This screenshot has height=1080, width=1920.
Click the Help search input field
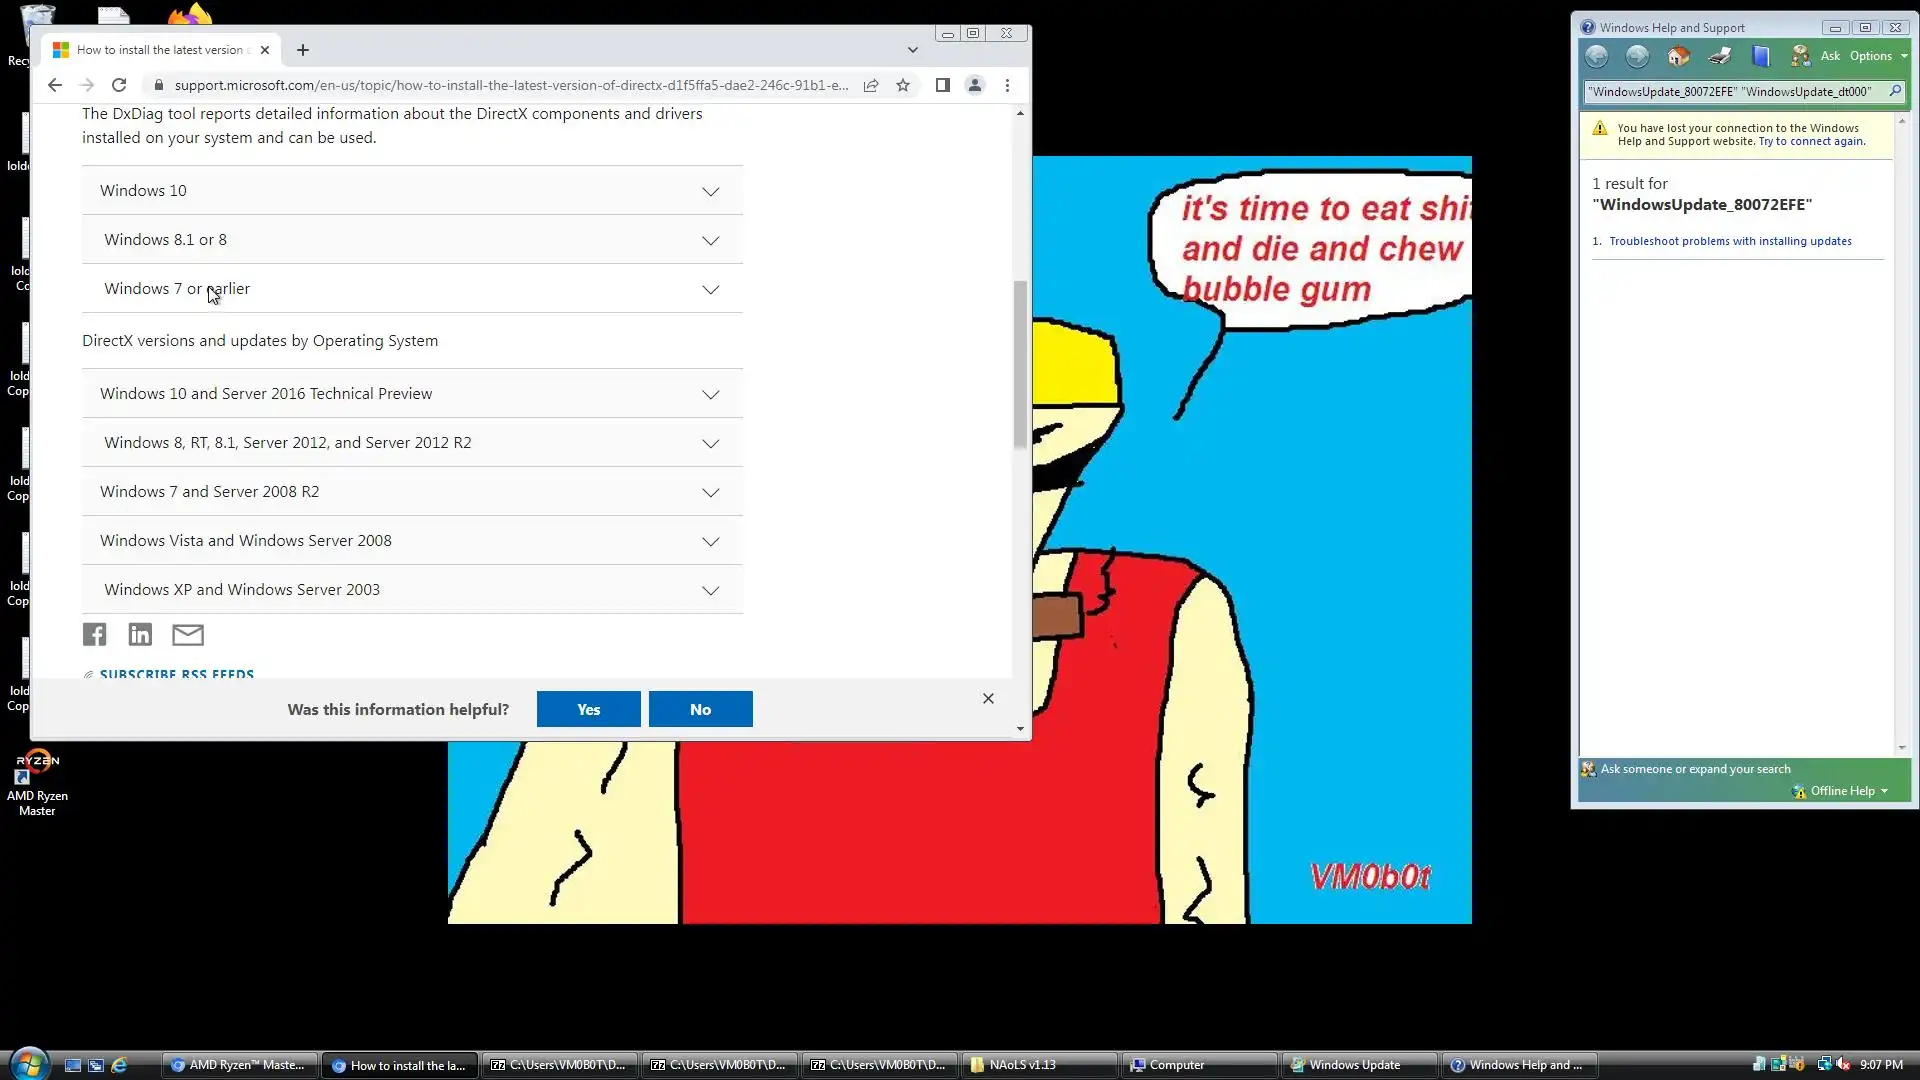pos(1732,91)
